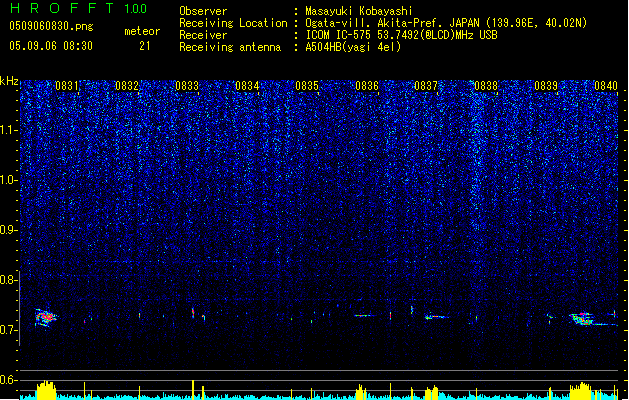Viewport: 629px width, 400px height.
Task: Click the 0836 time marker
Action: click(x=367, y=86)
